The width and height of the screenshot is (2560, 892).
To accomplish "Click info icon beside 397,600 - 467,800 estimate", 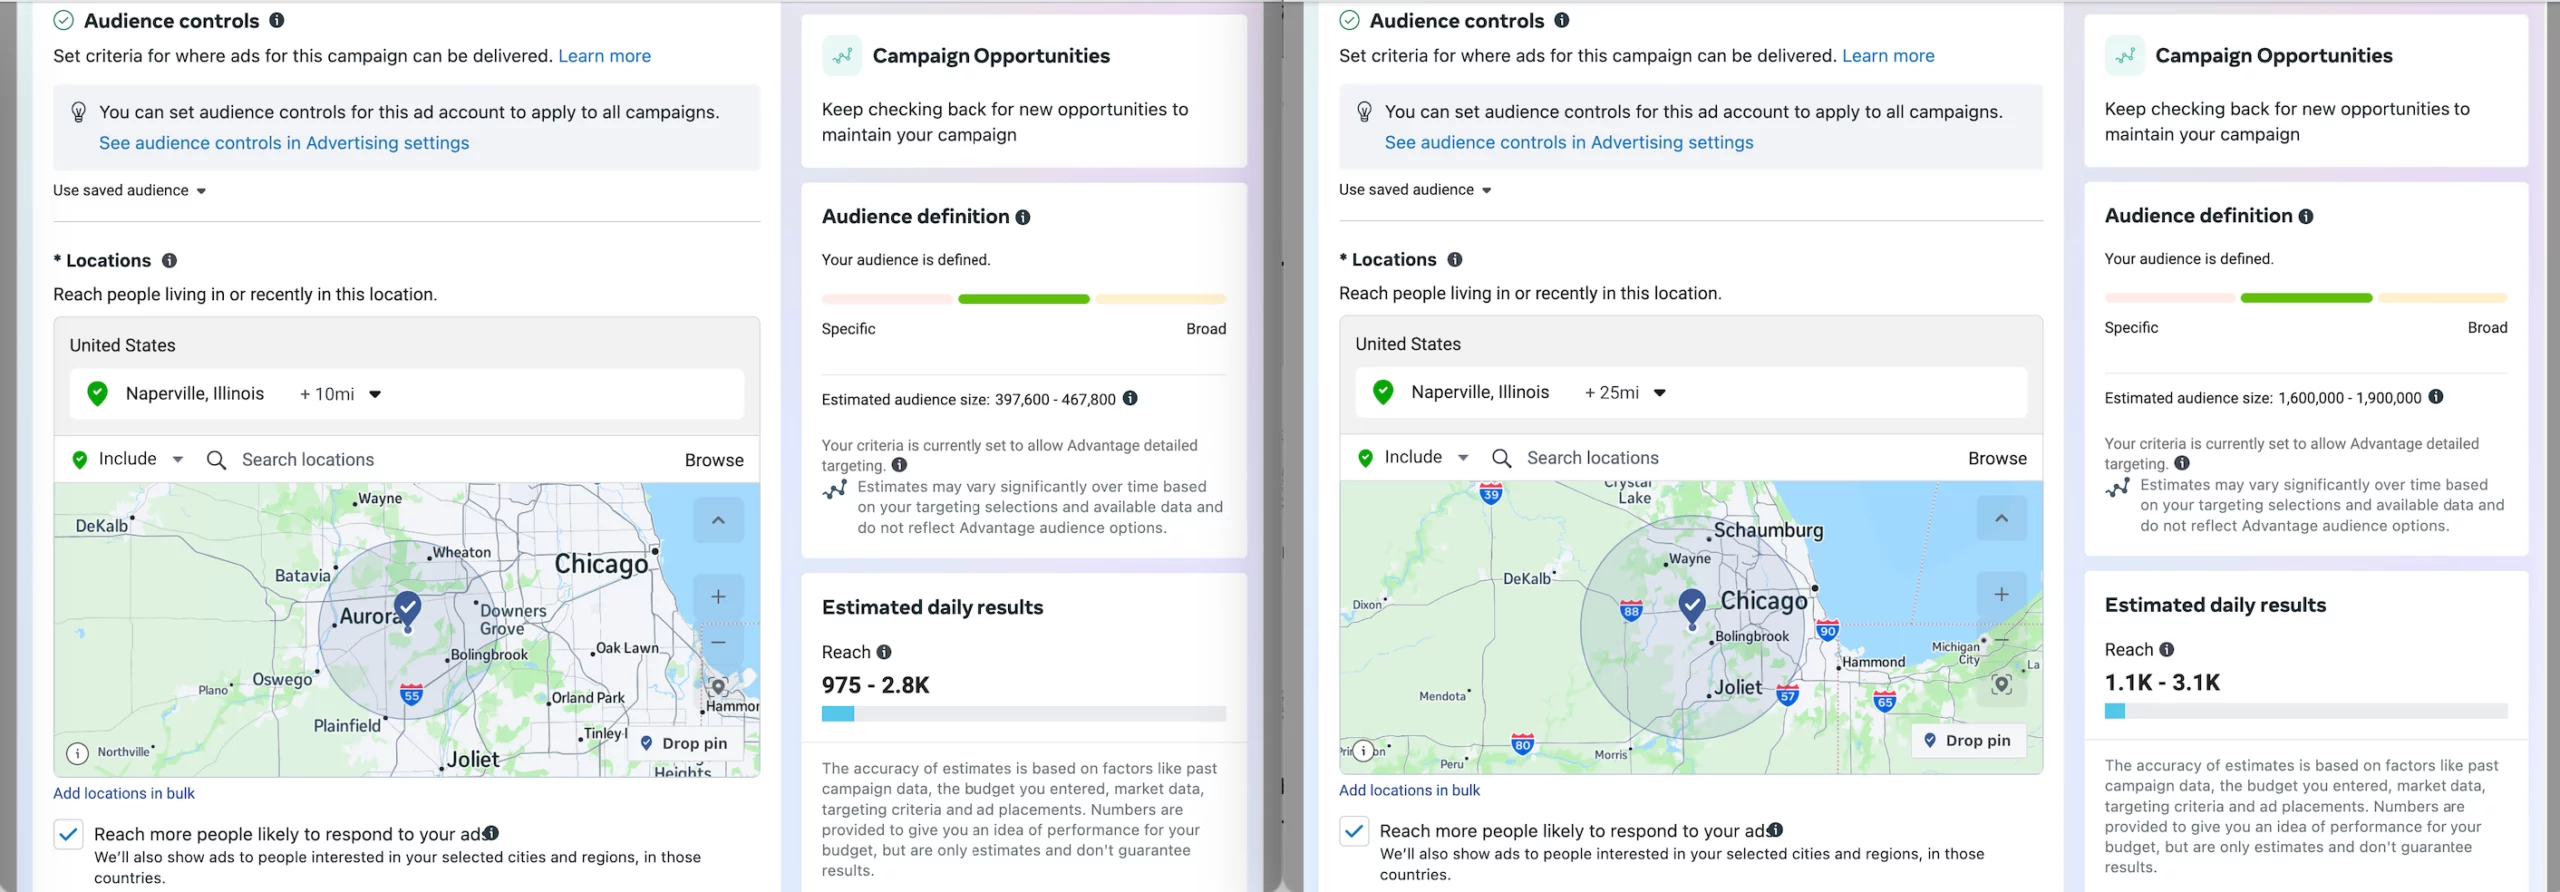I will point(1130,398).
